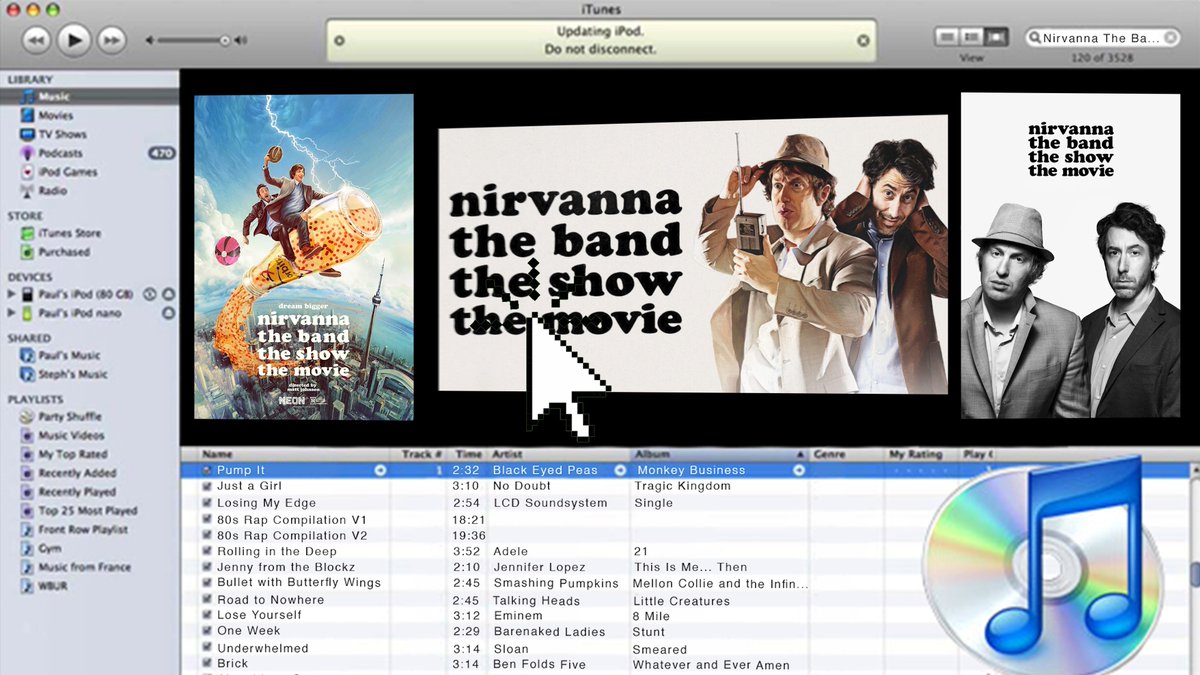Uncheck the Road to Nowhere checkbox
The height and width of the screenshot is (675, 1200).
coord(207,600)
